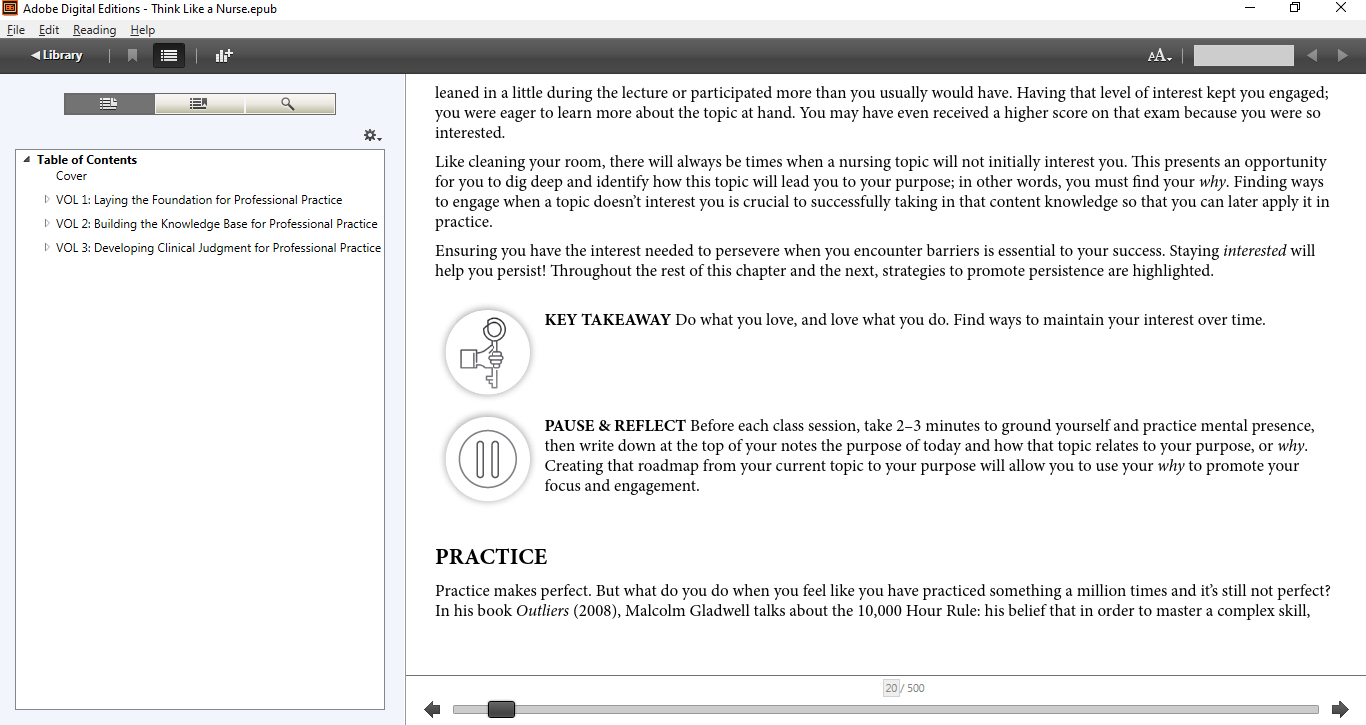
Task: Expand the VOL 1 tree node
Action: click(x=47, y=200)
